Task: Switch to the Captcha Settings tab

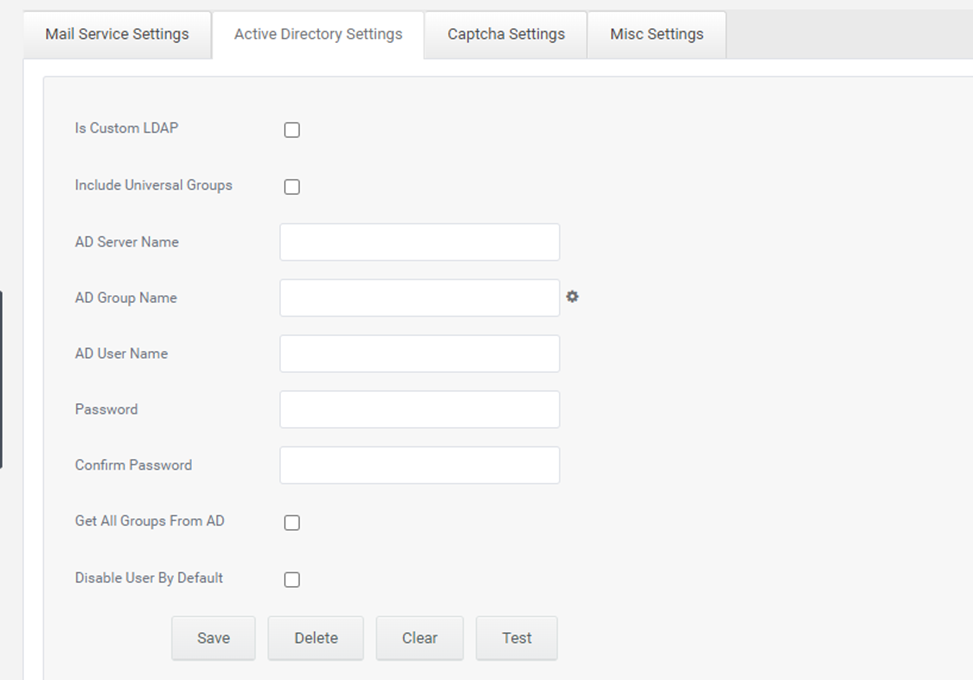Action: 506,35
